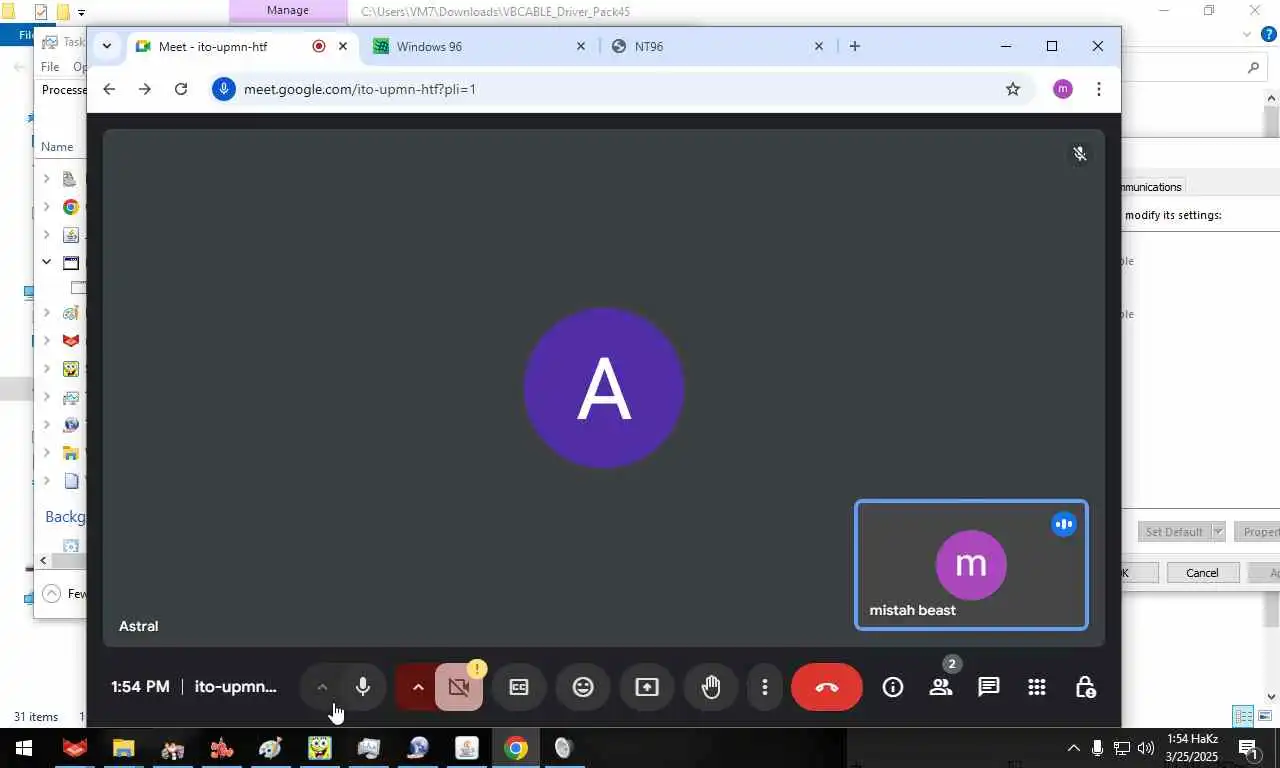Viewport: 1280px width, 768px height.
Task: Click Astral's muted microphone indicator
Action: pos(1080,154)
